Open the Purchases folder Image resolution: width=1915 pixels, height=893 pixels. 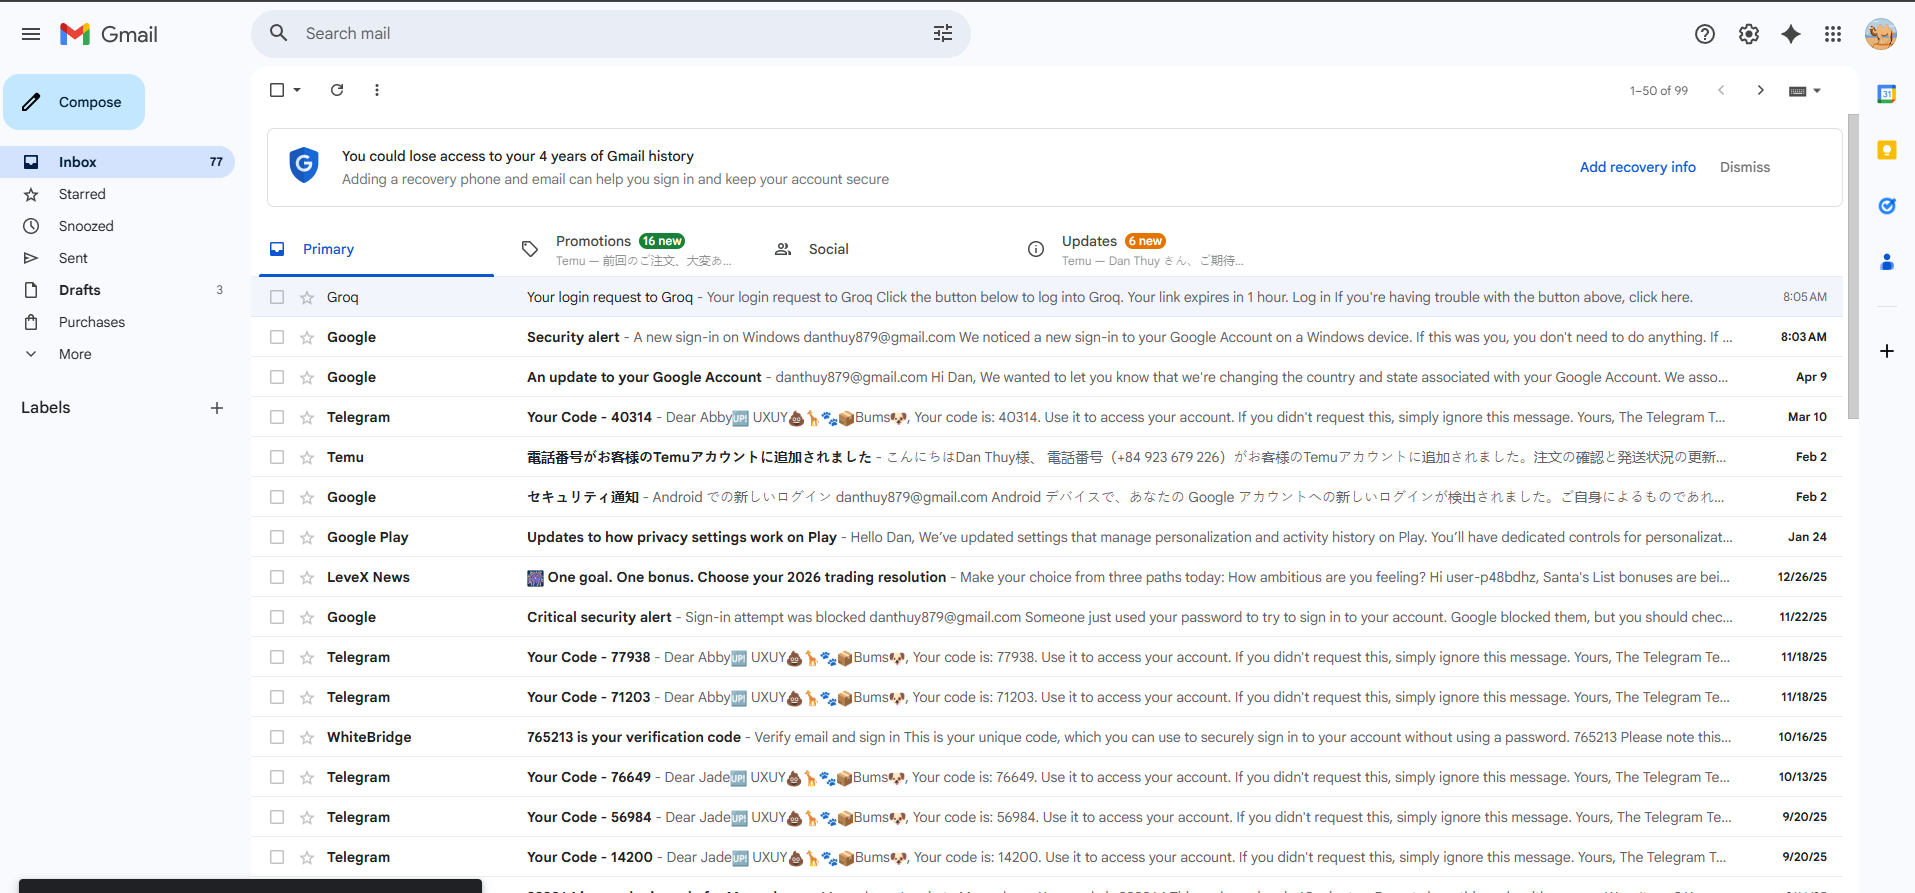pyautogui.click(x=118, y=322)
